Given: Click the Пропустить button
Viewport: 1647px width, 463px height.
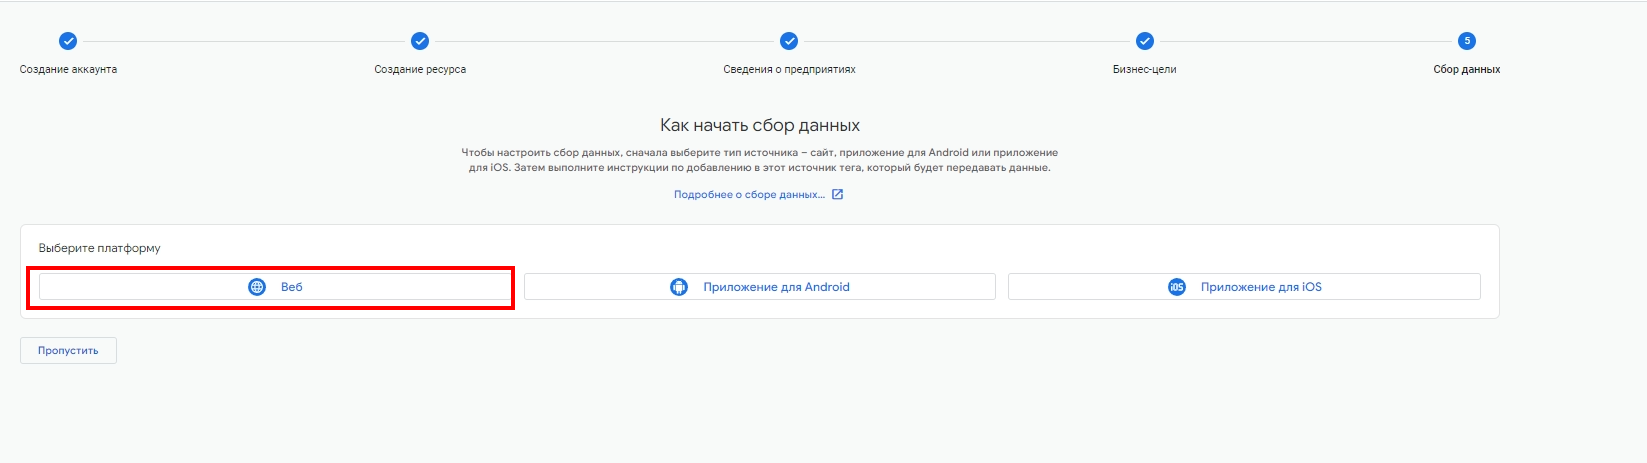Looking at the screenshot, I should pos(68,351).
